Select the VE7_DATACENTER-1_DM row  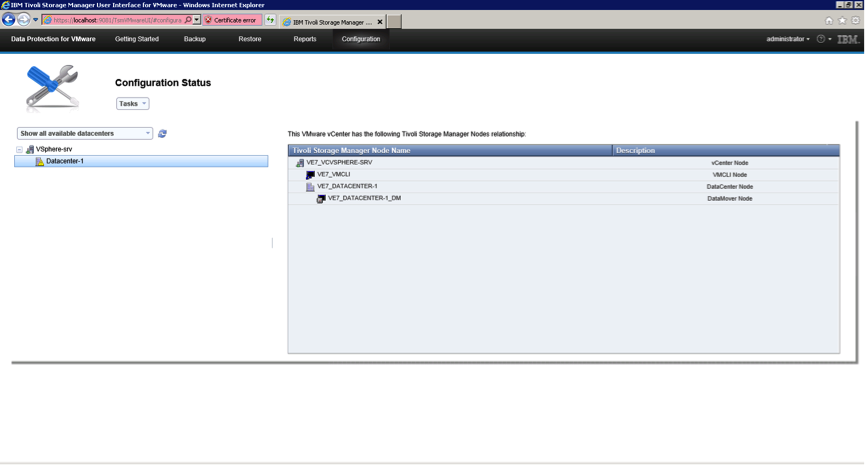click(564, 199)
